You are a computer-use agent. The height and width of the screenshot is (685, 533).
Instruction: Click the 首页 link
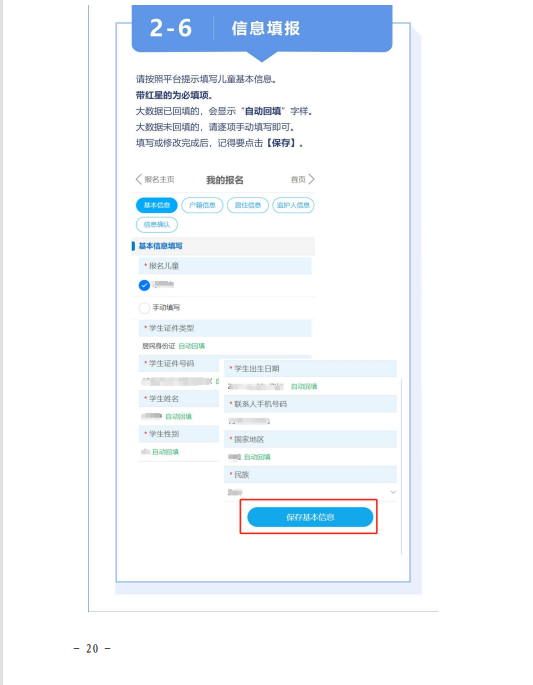(x=298, y=180)
